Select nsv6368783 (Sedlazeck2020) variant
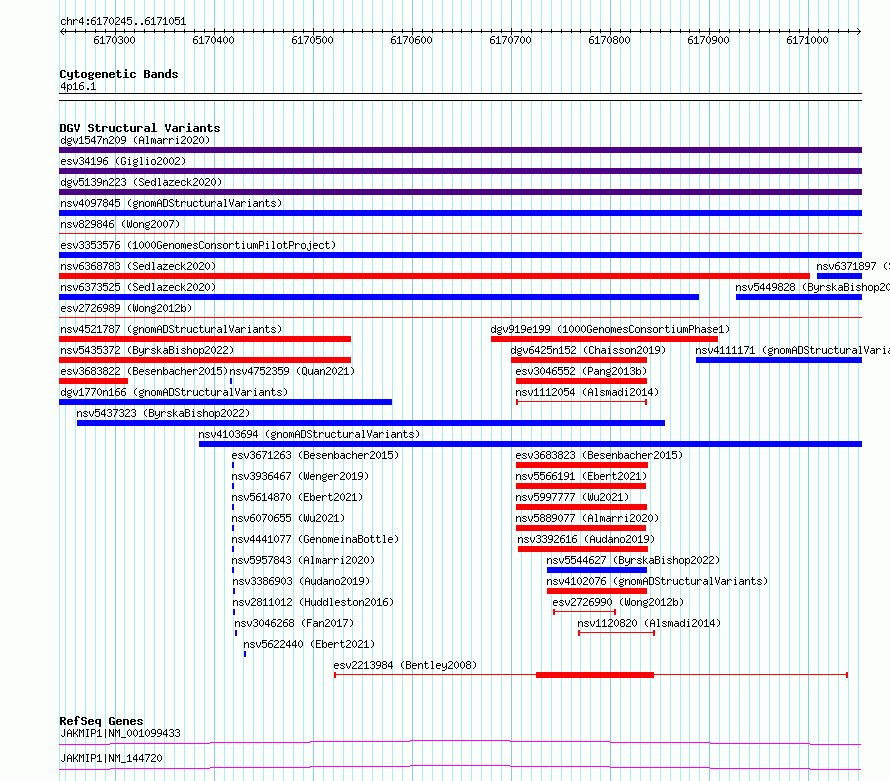Screen dimensions: 890x781 click(138, 266)
